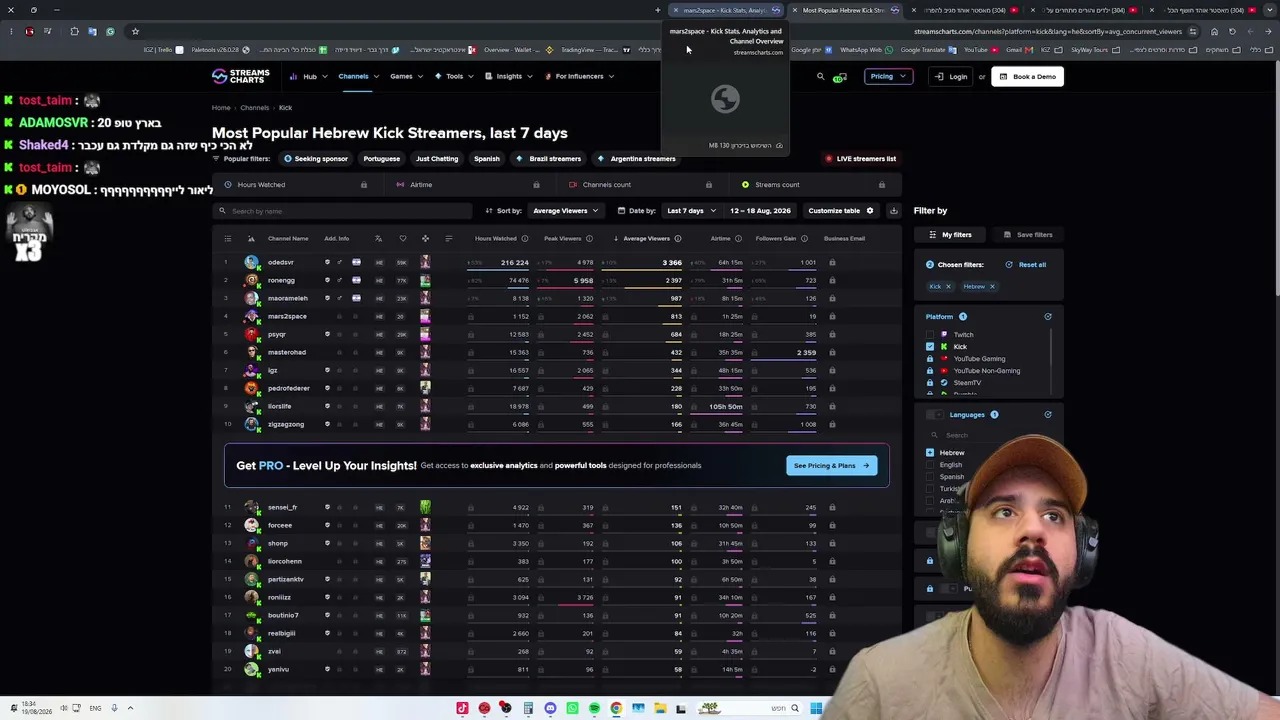Open the Discord taskbar icon
Image resolution: width=1280 pixels, height=720 pixels.
point(550,708)
